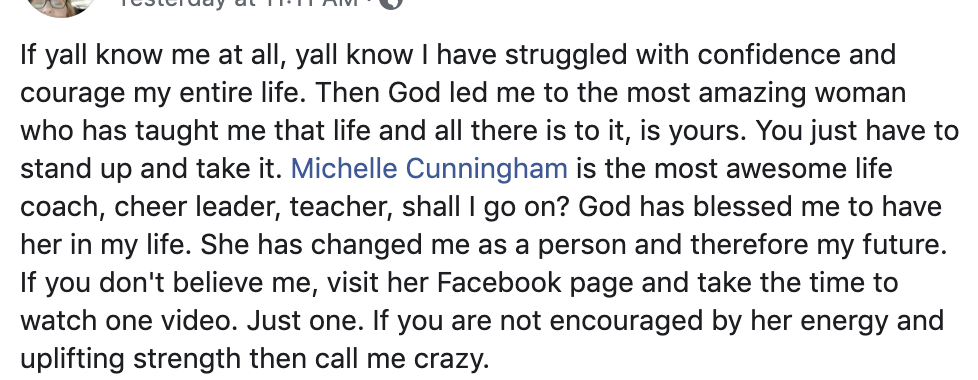
Task: Click the word "strength" in the last line
Action: tap(187, 360)
